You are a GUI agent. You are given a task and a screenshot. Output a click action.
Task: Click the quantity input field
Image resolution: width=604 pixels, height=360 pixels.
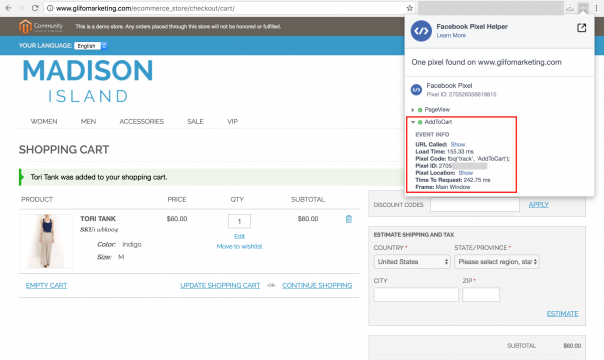[x=239, y=221]
